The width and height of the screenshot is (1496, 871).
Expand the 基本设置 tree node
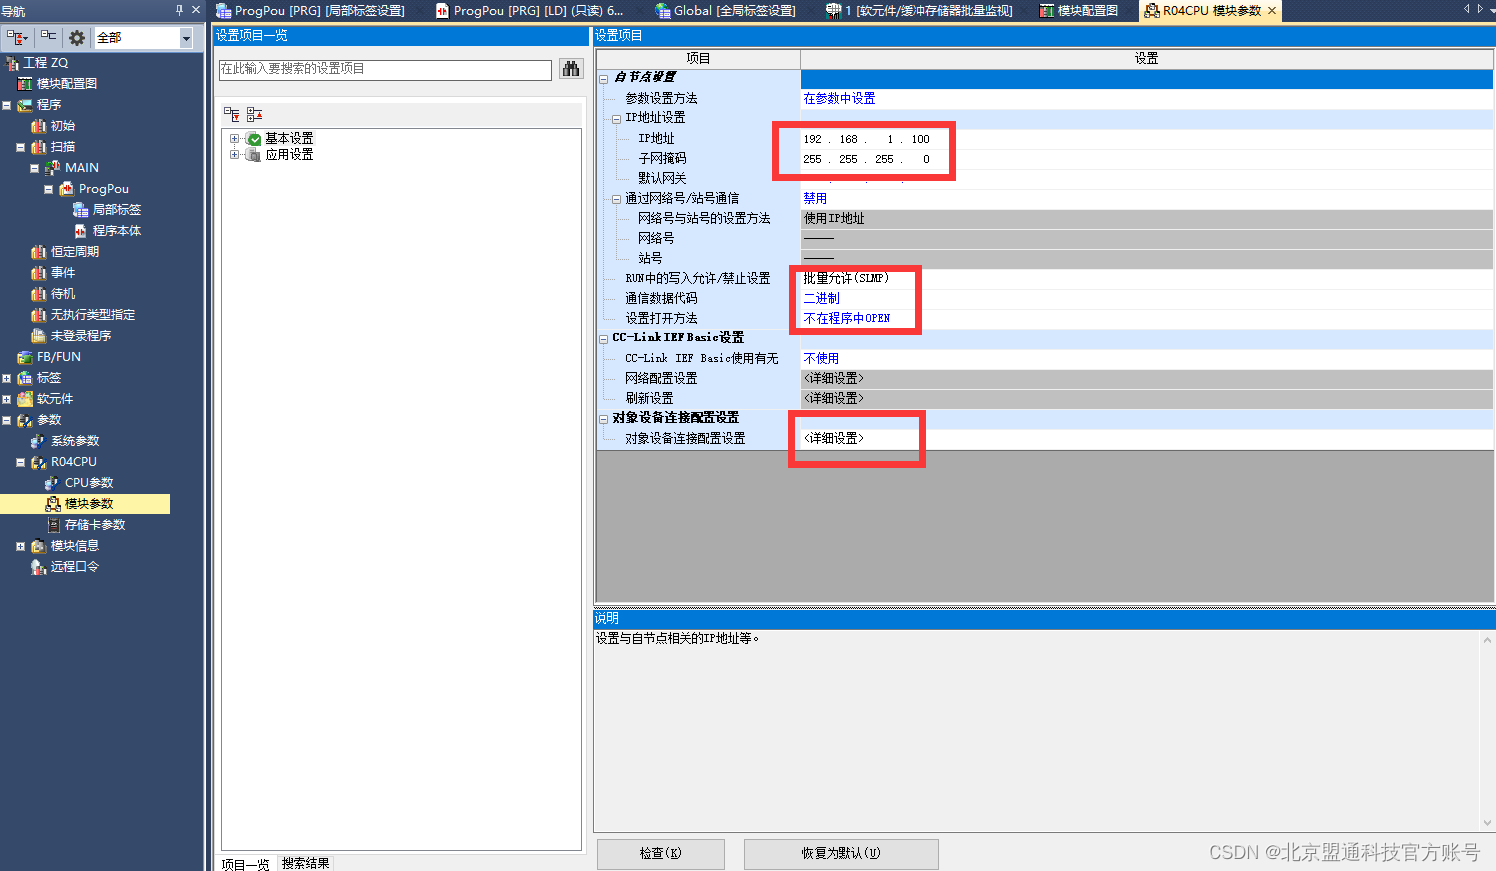(232, 139)
